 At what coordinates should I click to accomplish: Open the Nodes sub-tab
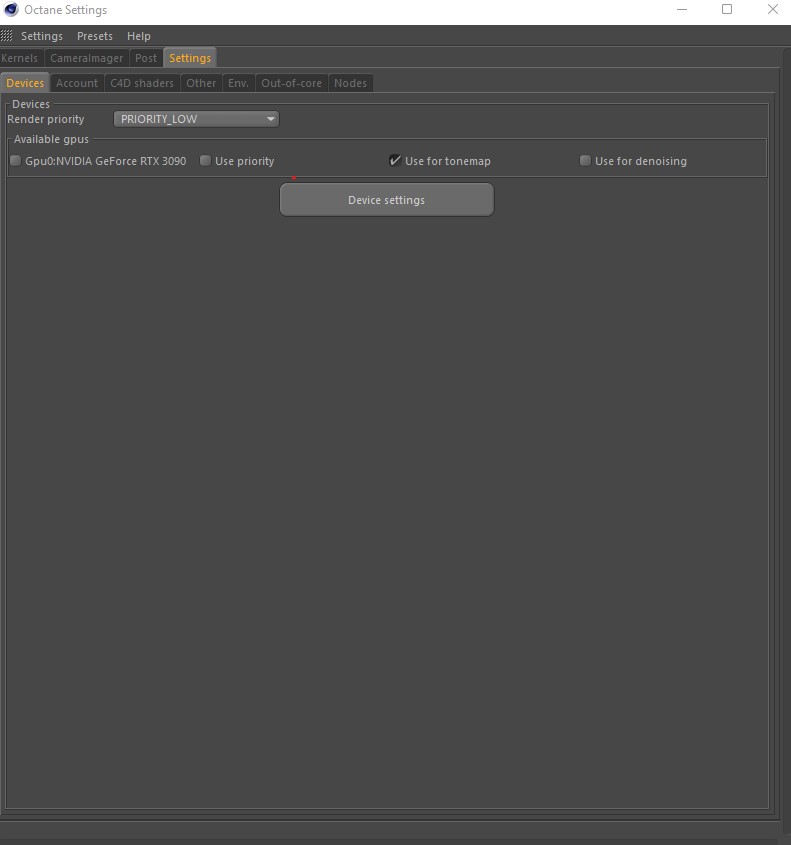tap(350, 83)
